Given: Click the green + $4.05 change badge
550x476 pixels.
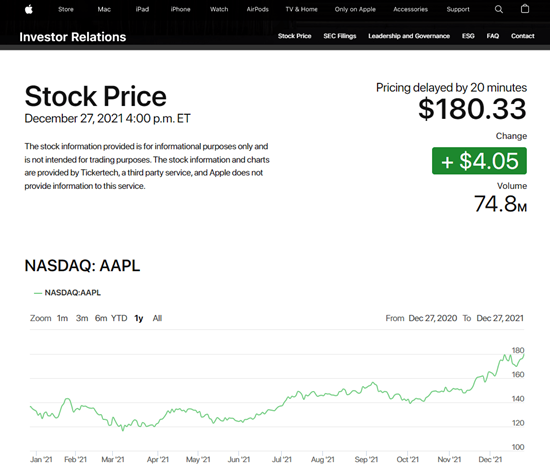Looking at the screenshot, I should [479, 161].
